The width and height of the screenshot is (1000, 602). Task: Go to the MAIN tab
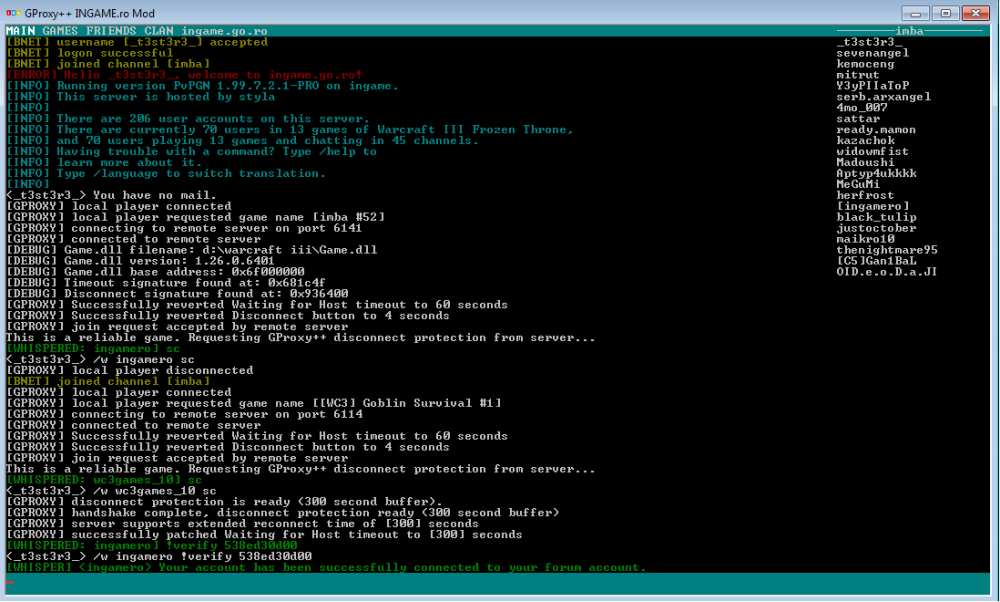20,31
